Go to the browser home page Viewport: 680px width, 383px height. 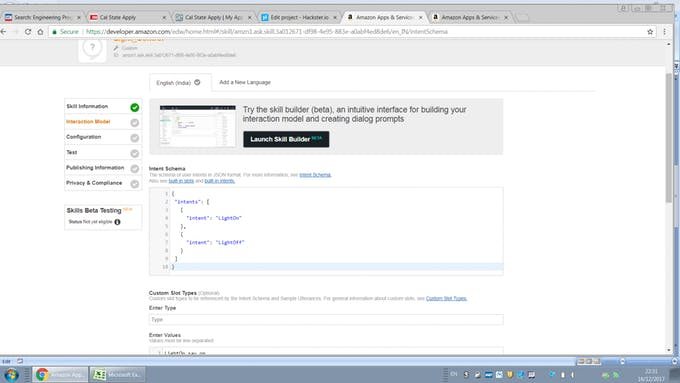coord(40,32)
